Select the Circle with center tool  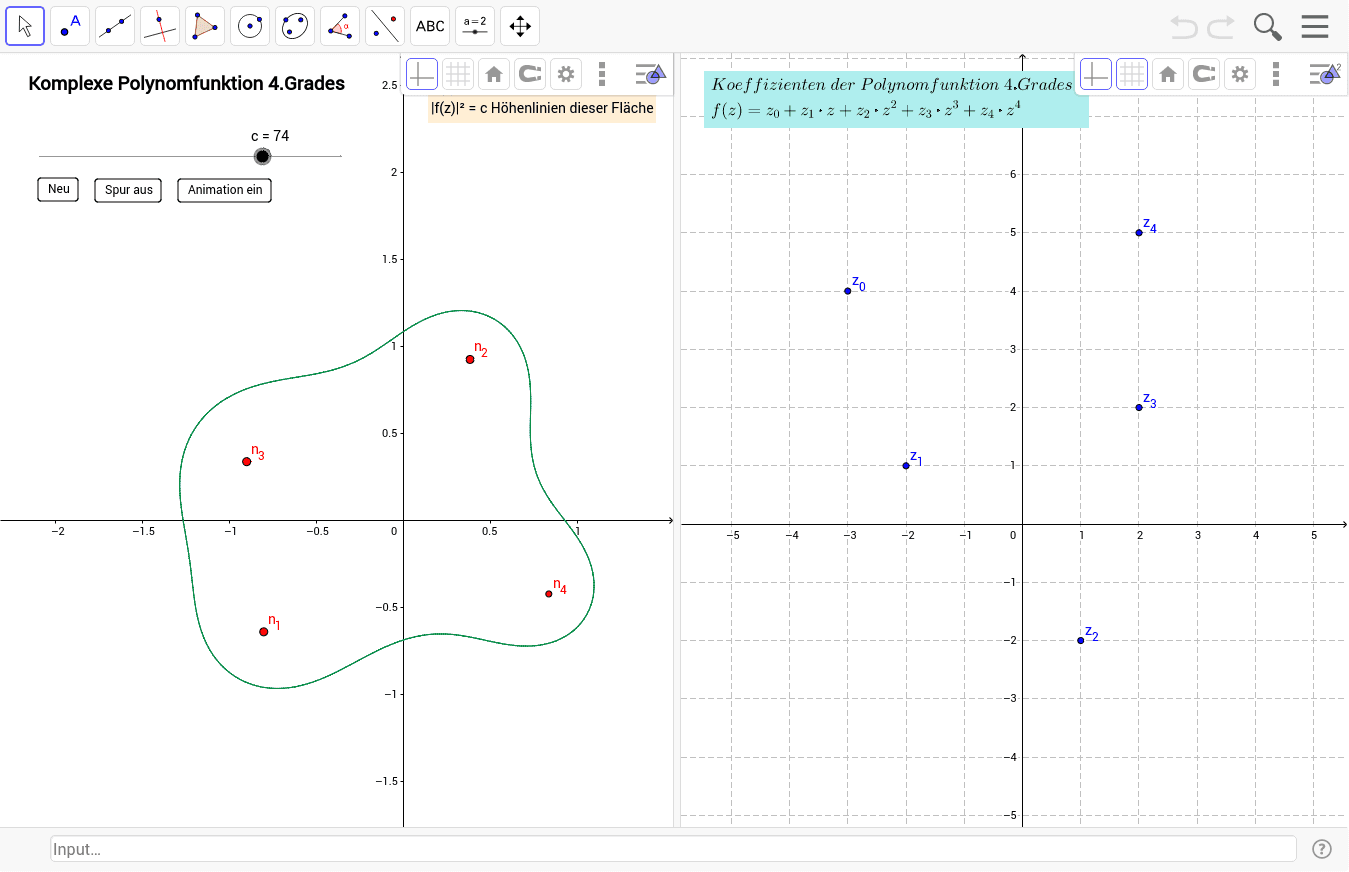[250, 26]
